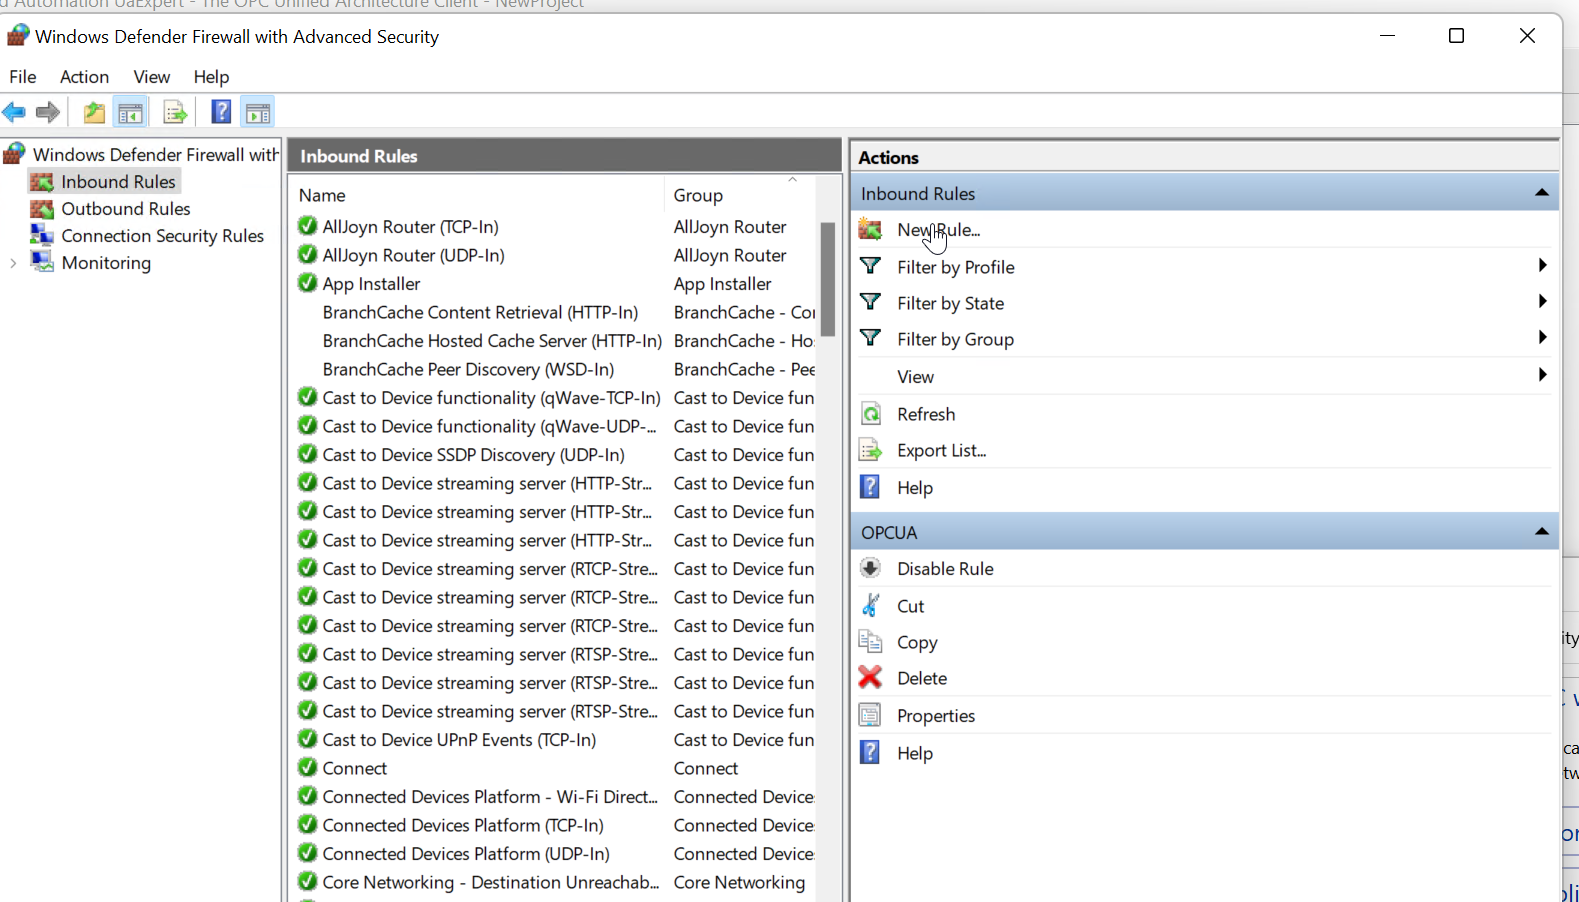The height and width of the screenshot is (902, 1579).
Task: Collapse the OPCUA actions section
Action: (x=1541, y=532)
